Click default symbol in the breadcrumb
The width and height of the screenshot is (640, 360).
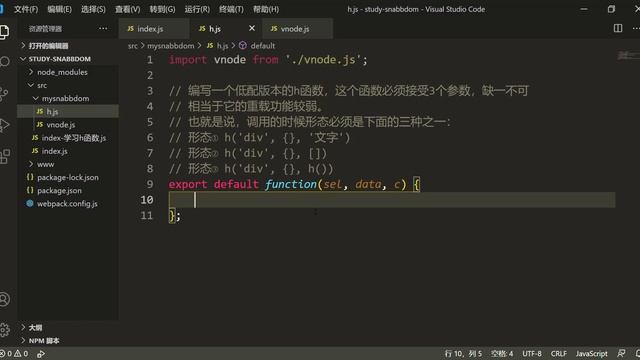click(262, 46)
